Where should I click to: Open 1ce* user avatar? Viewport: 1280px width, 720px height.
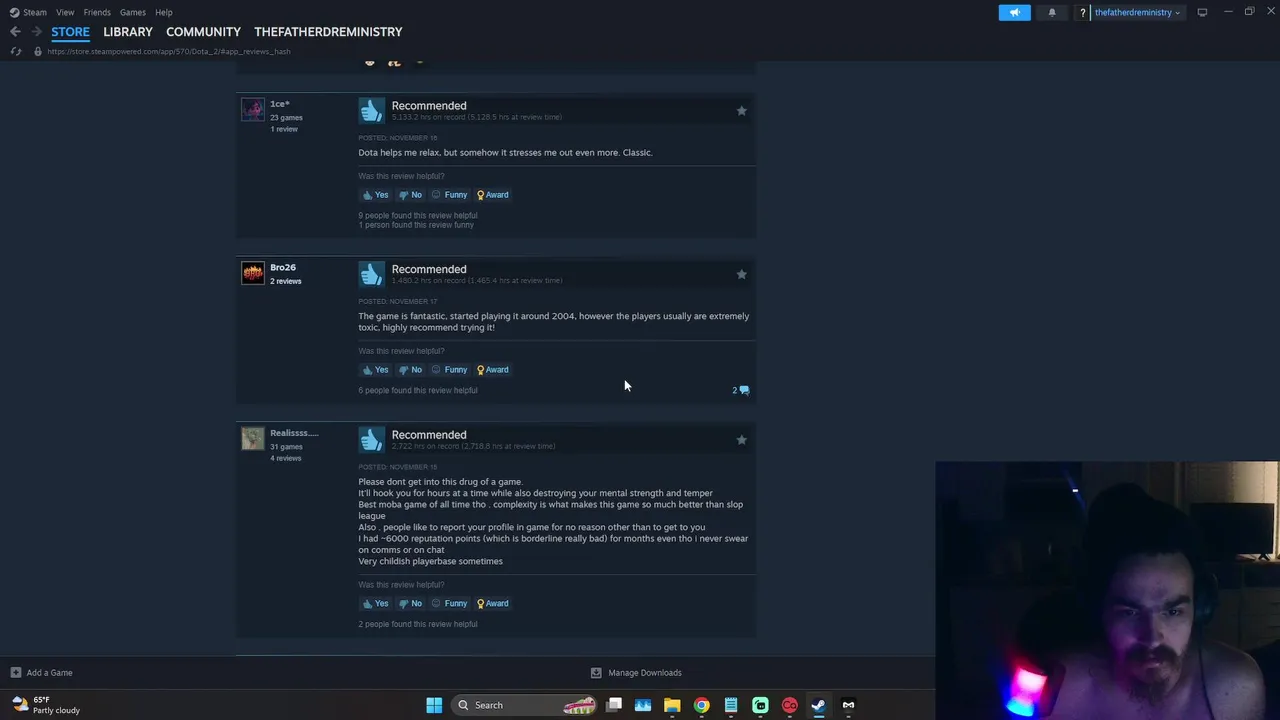point(253,109)
